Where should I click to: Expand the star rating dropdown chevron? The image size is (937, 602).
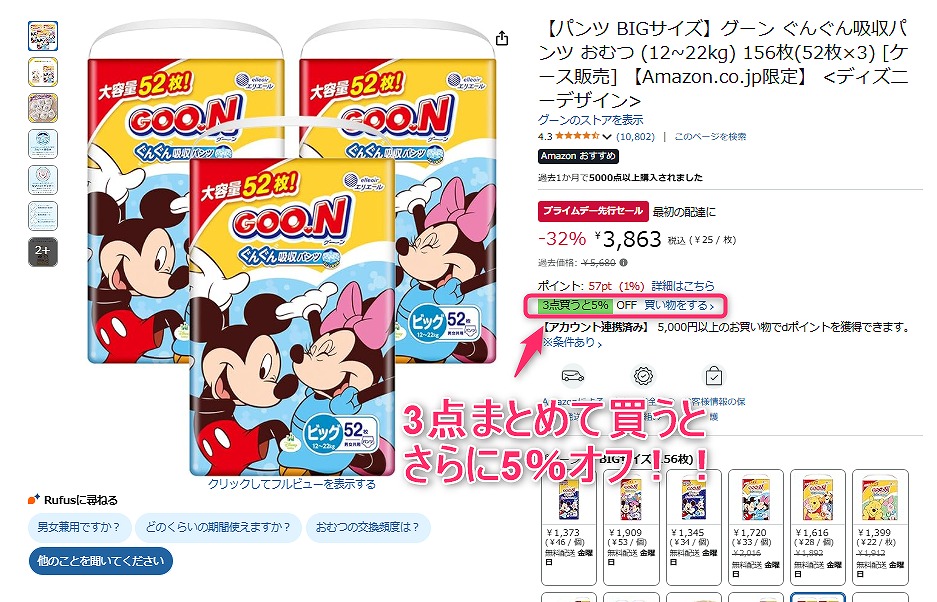[607, 137]
